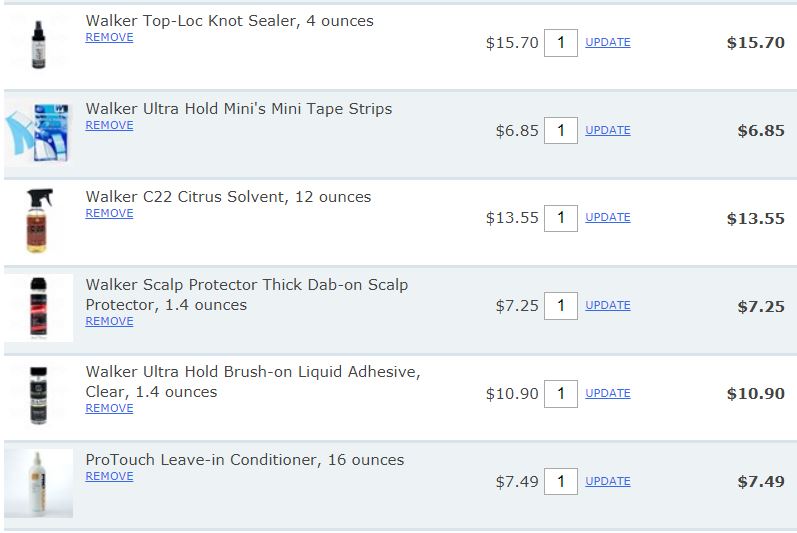Focus the C22 Citrus Solvent quantity field
Screen dimensions: 797x533
561,217
